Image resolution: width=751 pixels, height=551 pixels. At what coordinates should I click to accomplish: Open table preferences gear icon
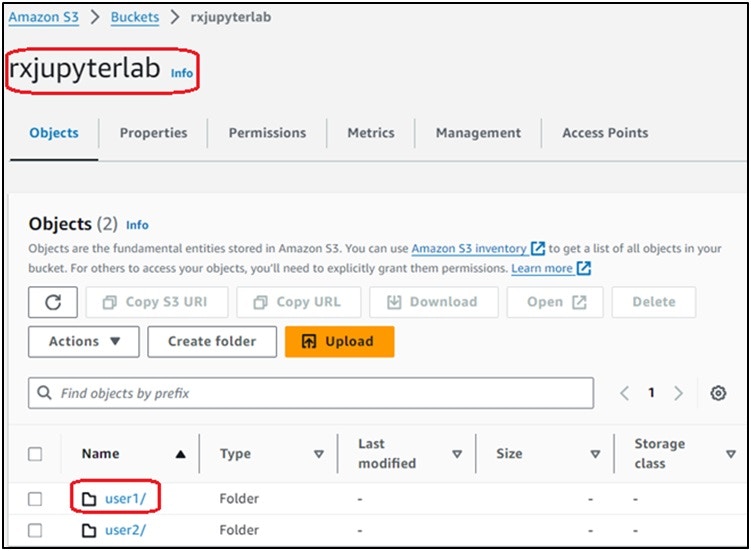[x=718, y=393]
